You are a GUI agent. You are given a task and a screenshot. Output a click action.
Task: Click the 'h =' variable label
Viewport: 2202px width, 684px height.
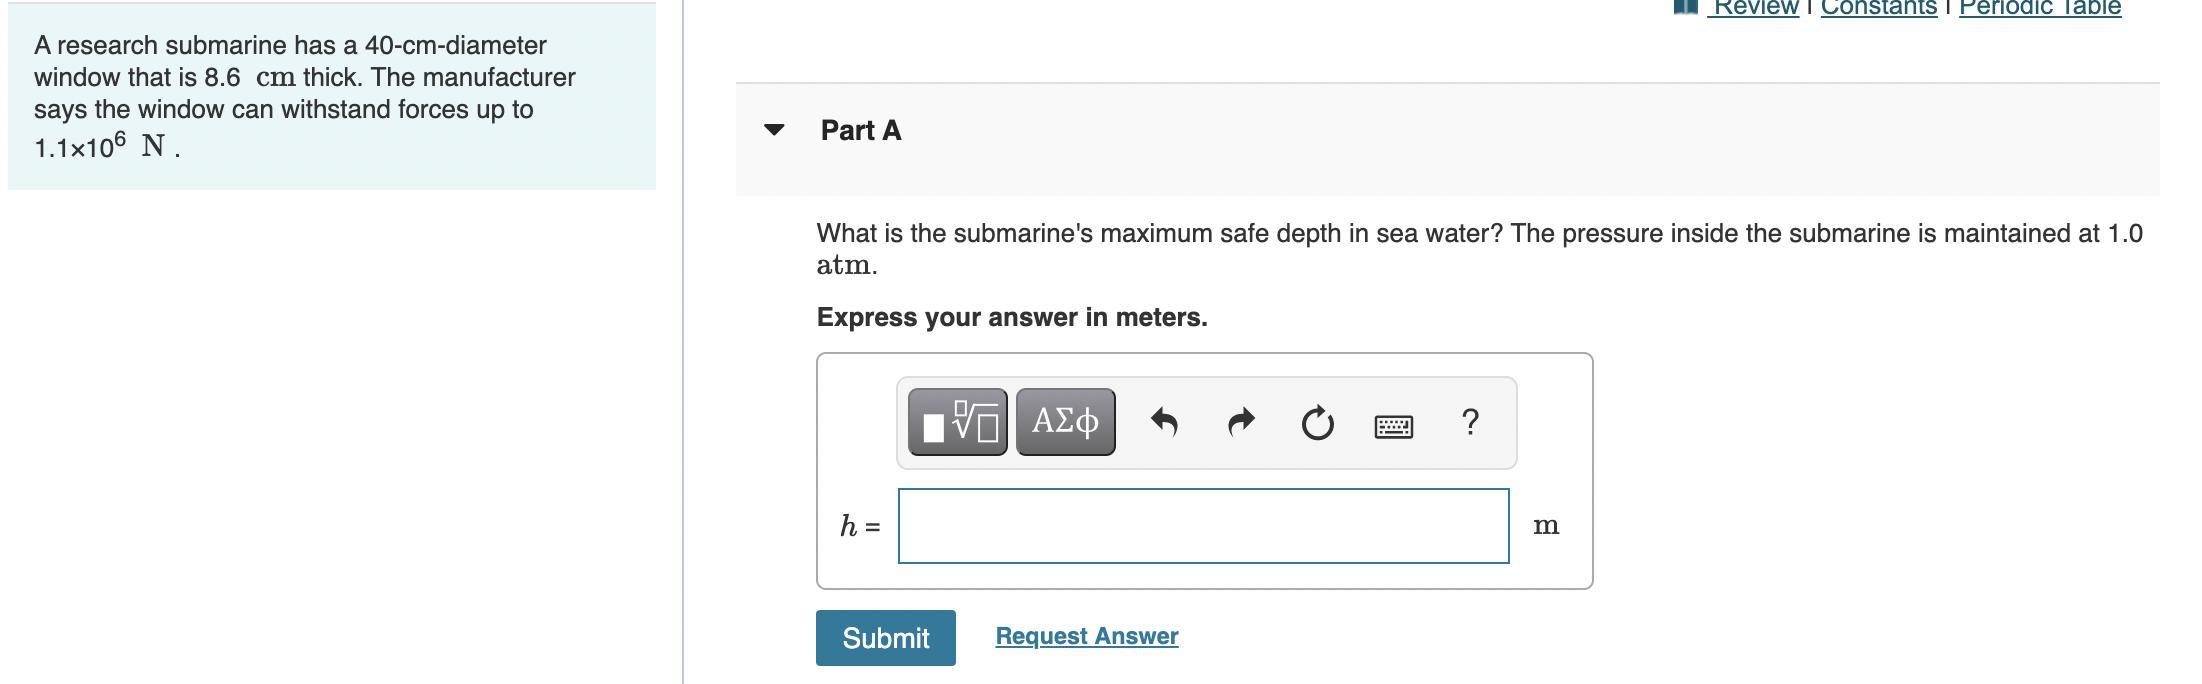[x=860, y=526]
